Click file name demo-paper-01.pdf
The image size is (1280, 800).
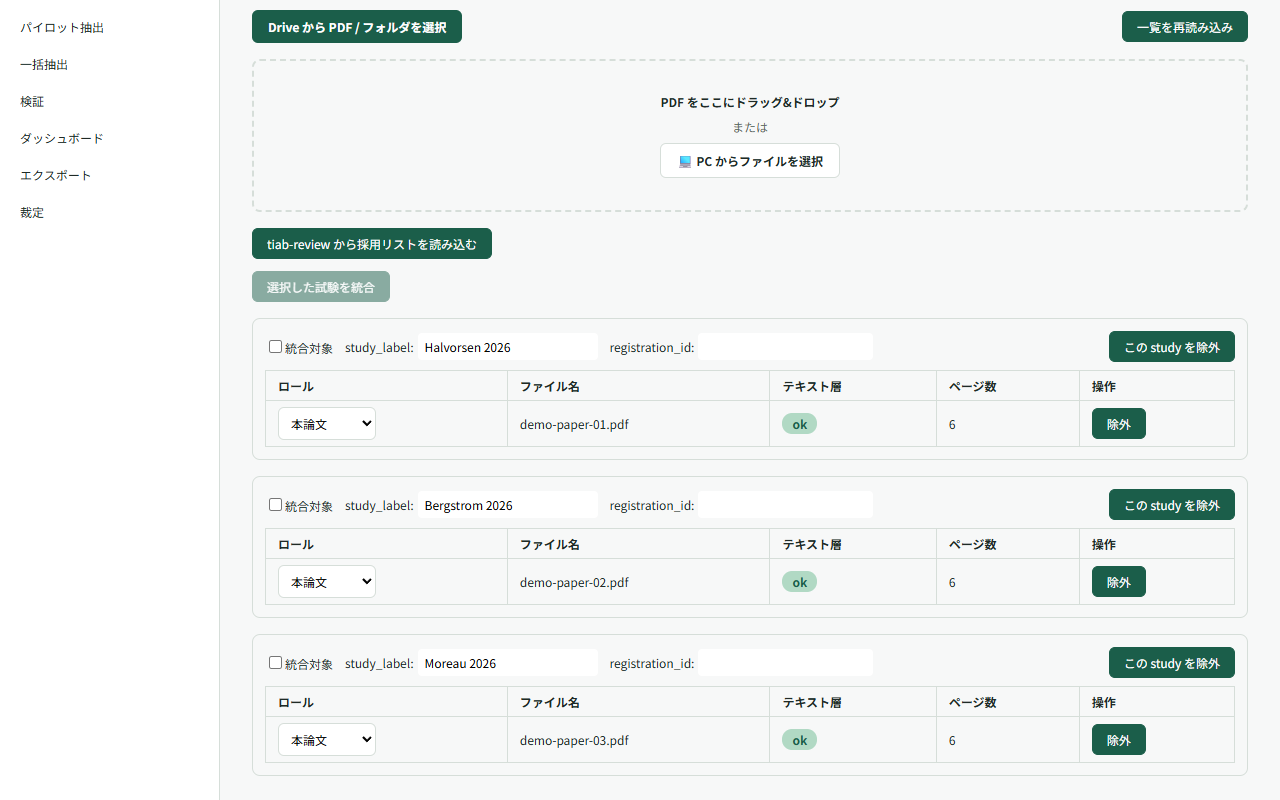pyautogui.click(x=574, y=424)
